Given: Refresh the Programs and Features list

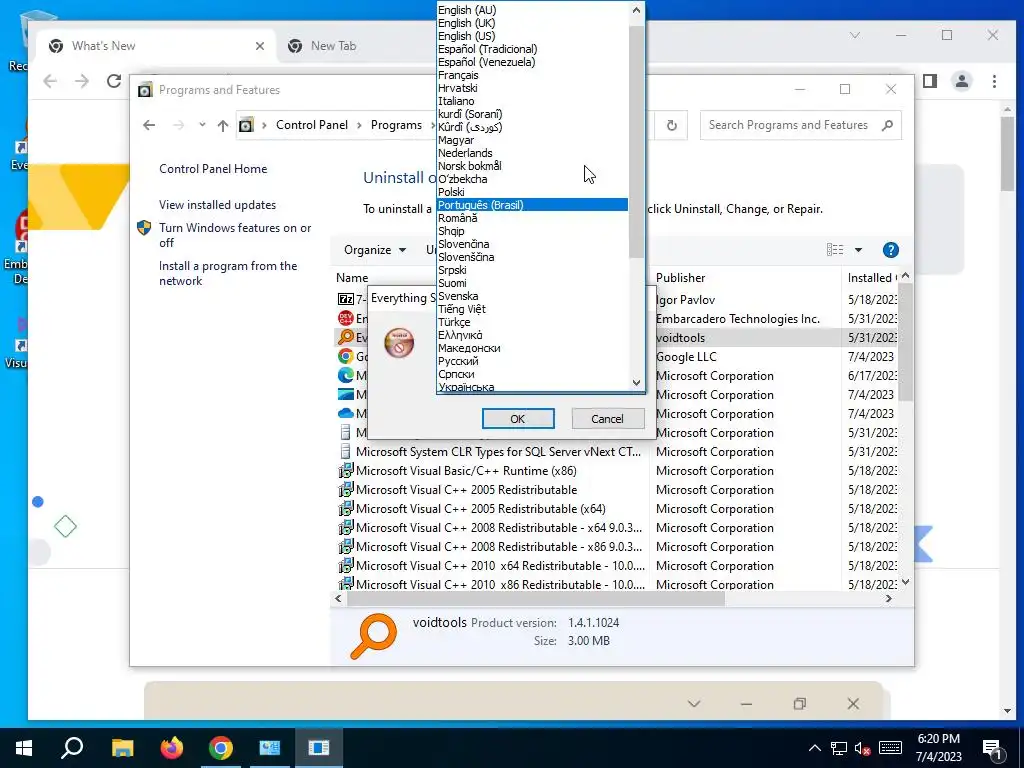Looking at the screenshot, I should click(671, 125).
